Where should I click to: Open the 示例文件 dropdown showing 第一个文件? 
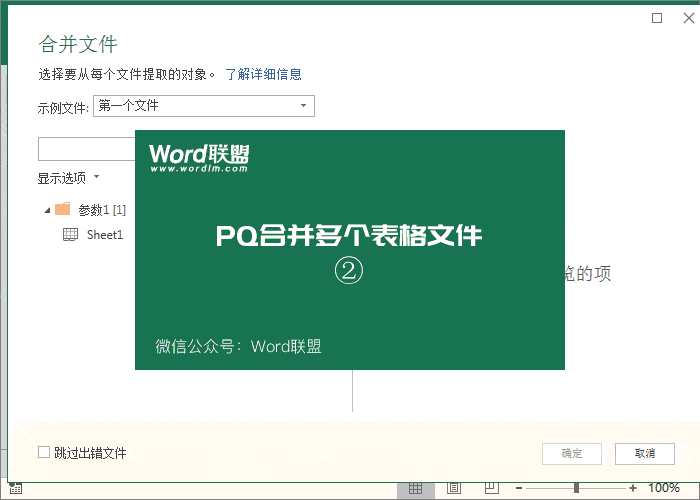pos(204,106)
